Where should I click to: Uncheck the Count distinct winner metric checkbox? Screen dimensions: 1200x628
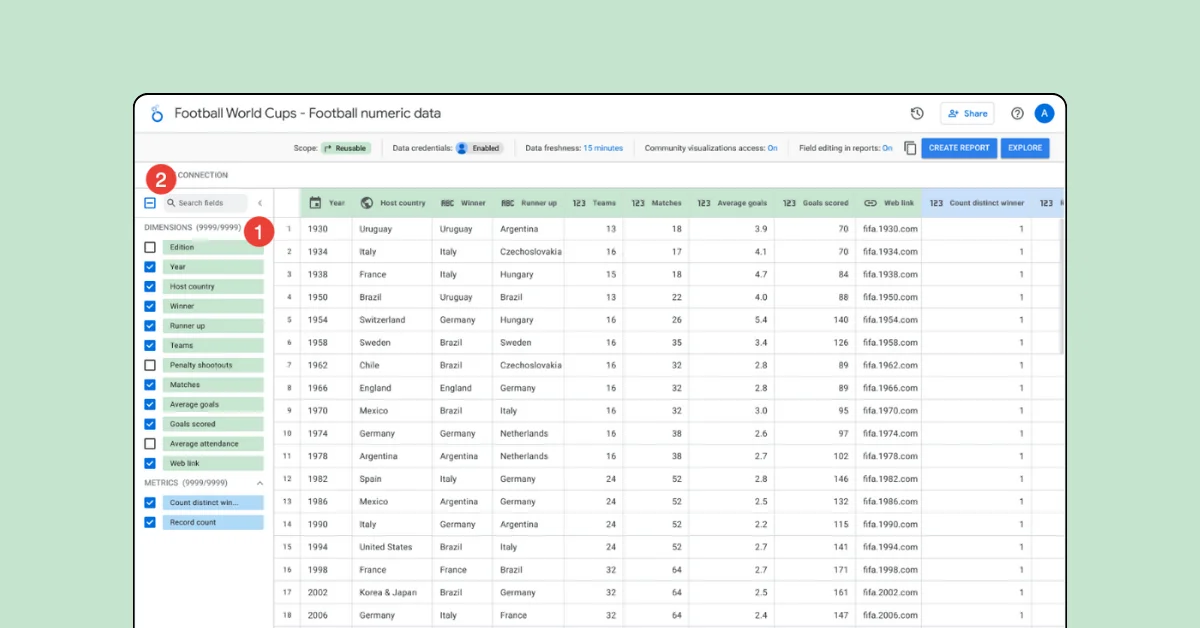(x=150, y=503)
